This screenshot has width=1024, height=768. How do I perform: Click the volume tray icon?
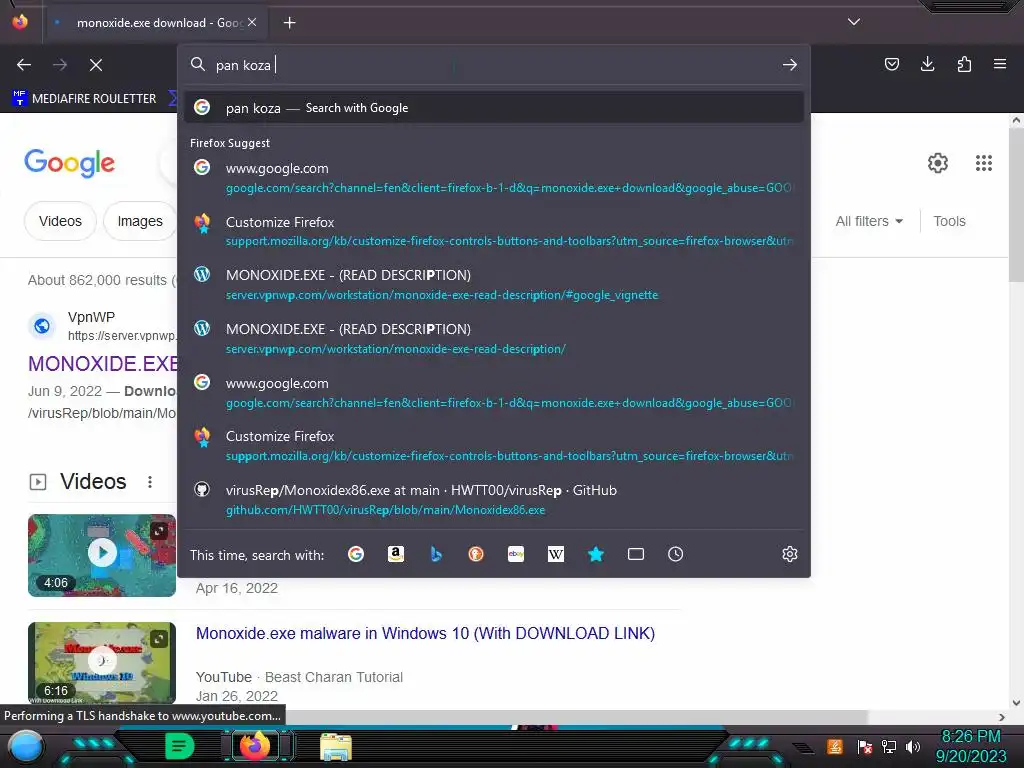coord(913,746)
